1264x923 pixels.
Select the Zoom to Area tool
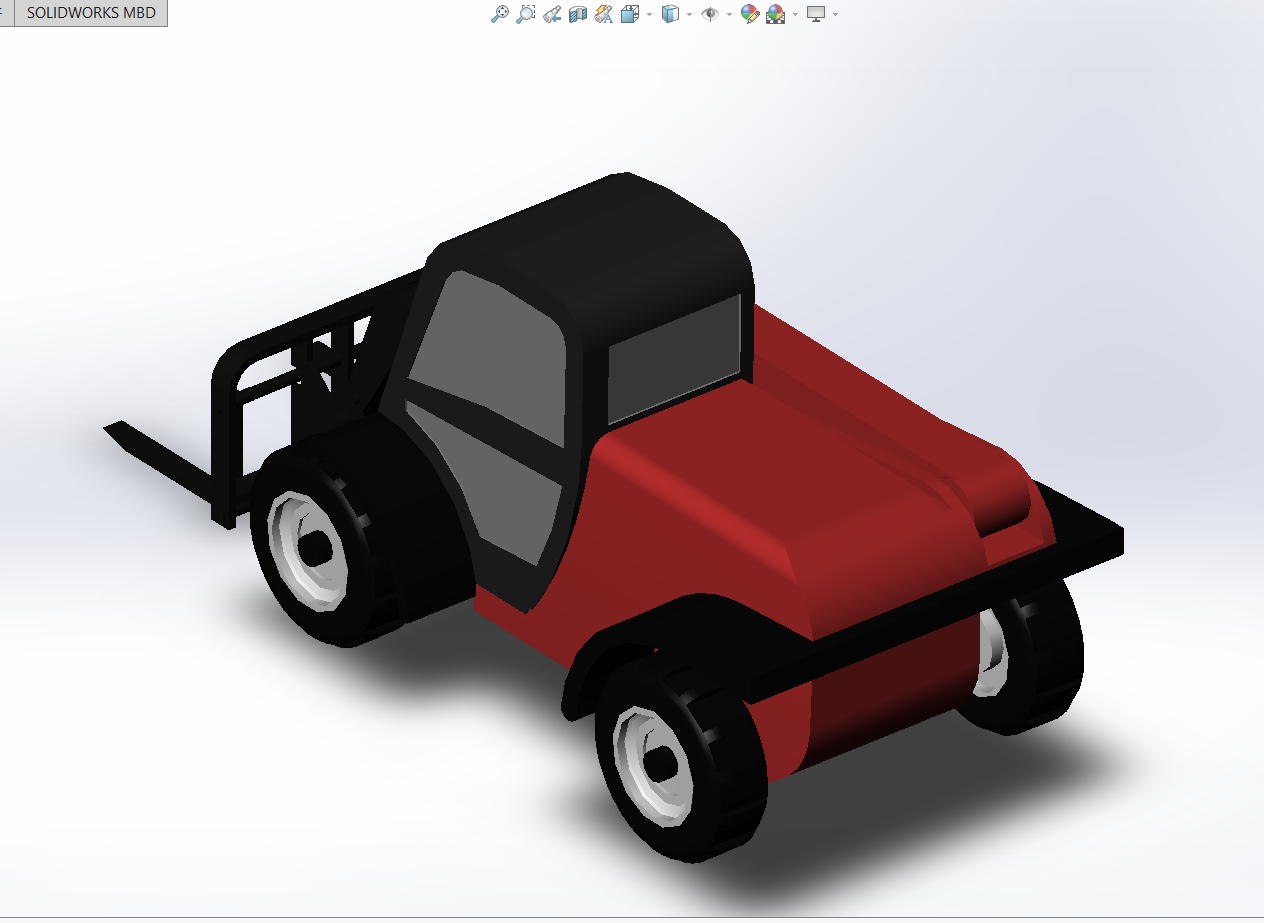click(x=526, y=14)
